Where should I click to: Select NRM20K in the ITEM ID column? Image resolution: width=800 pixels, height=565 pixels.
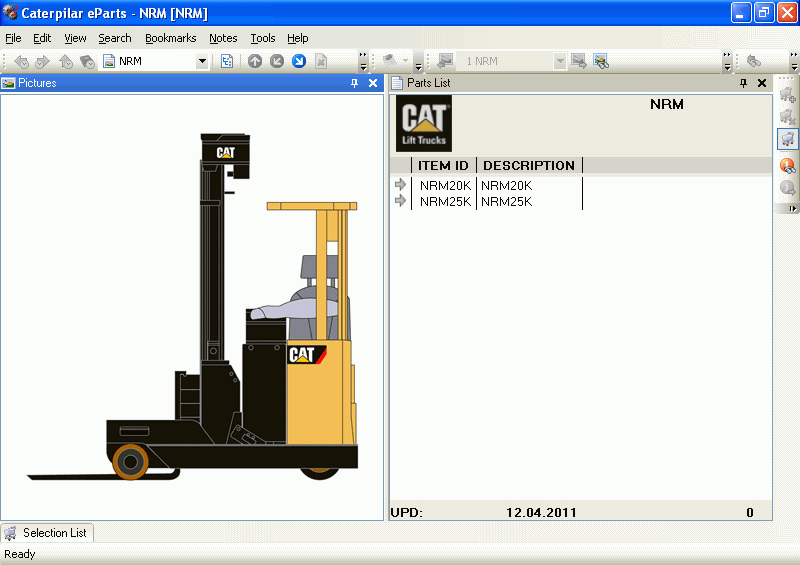click(x=445, y=186)
